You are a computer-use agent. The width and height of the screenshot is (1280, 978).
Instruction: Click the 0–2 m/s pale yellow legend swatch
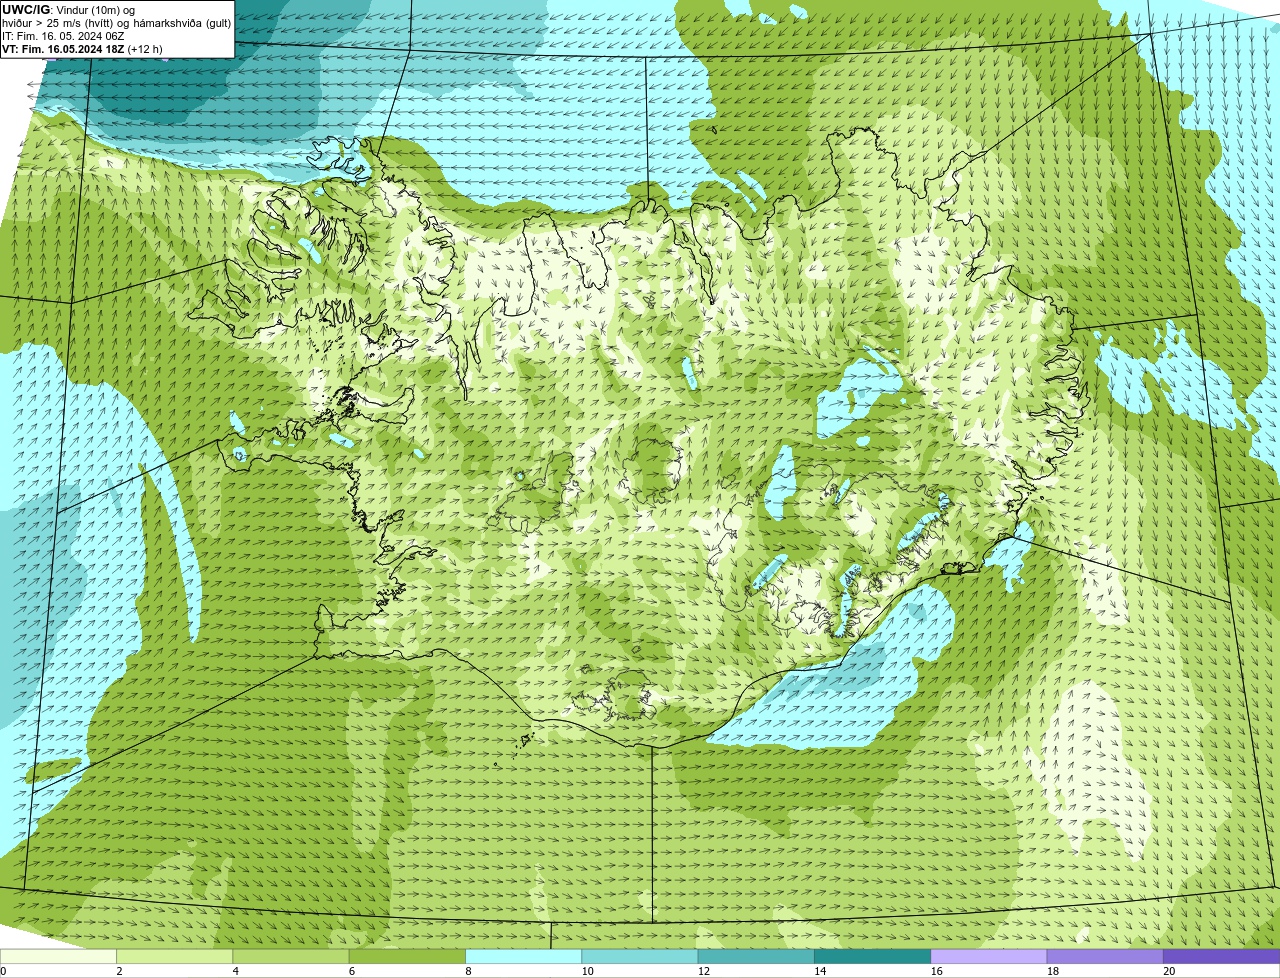(58, 956)
